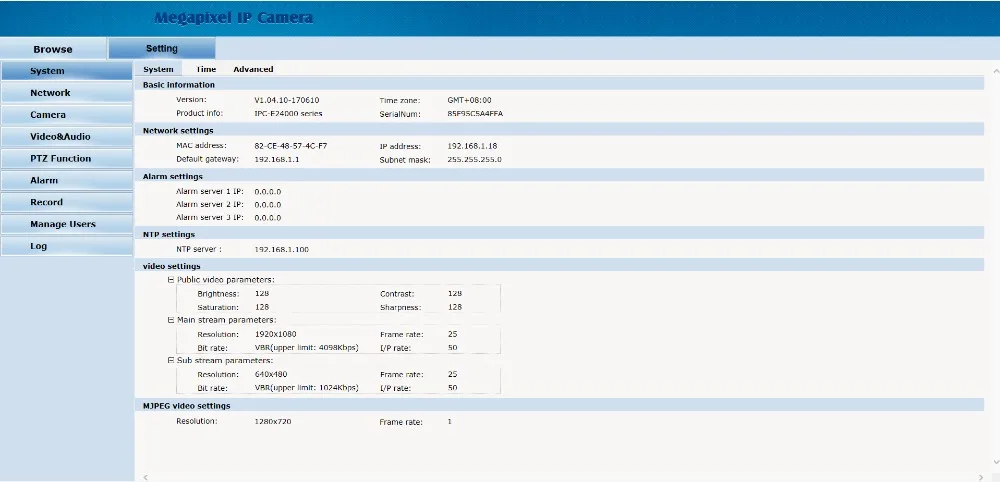Select default gateway 192.168.1.1
Viewport: 1000px width, 482px height.
pos(277,159)
